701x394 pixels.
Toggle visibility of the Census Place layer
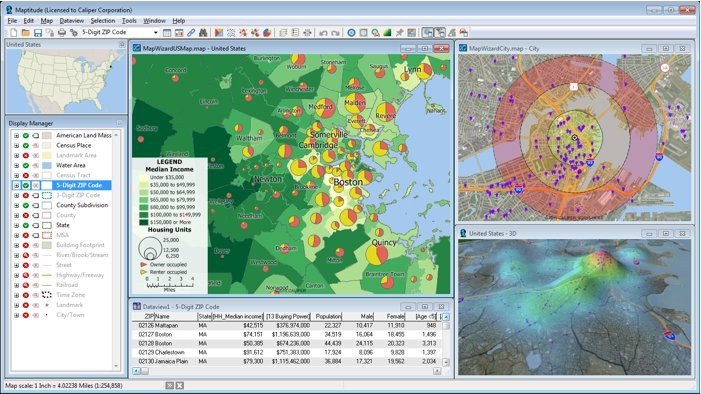[26, 145]
